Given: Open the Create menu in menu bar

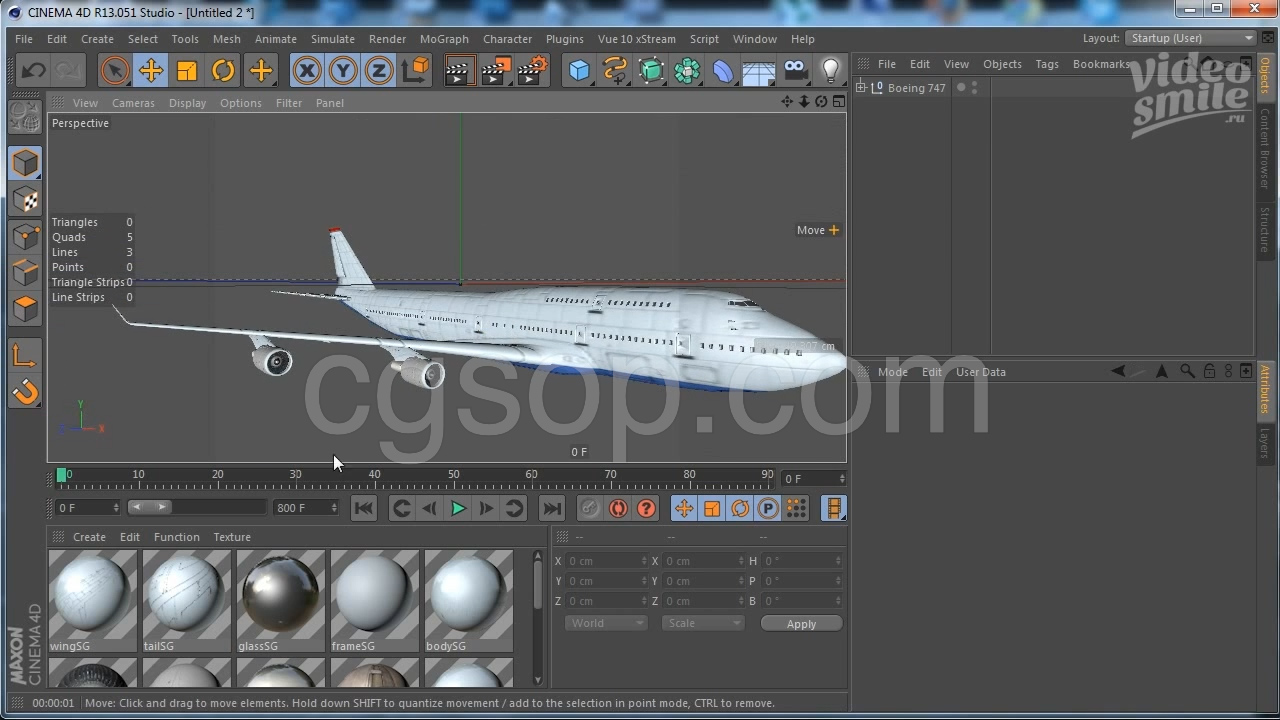Looking at the screenshot, I should pos(97,39).
